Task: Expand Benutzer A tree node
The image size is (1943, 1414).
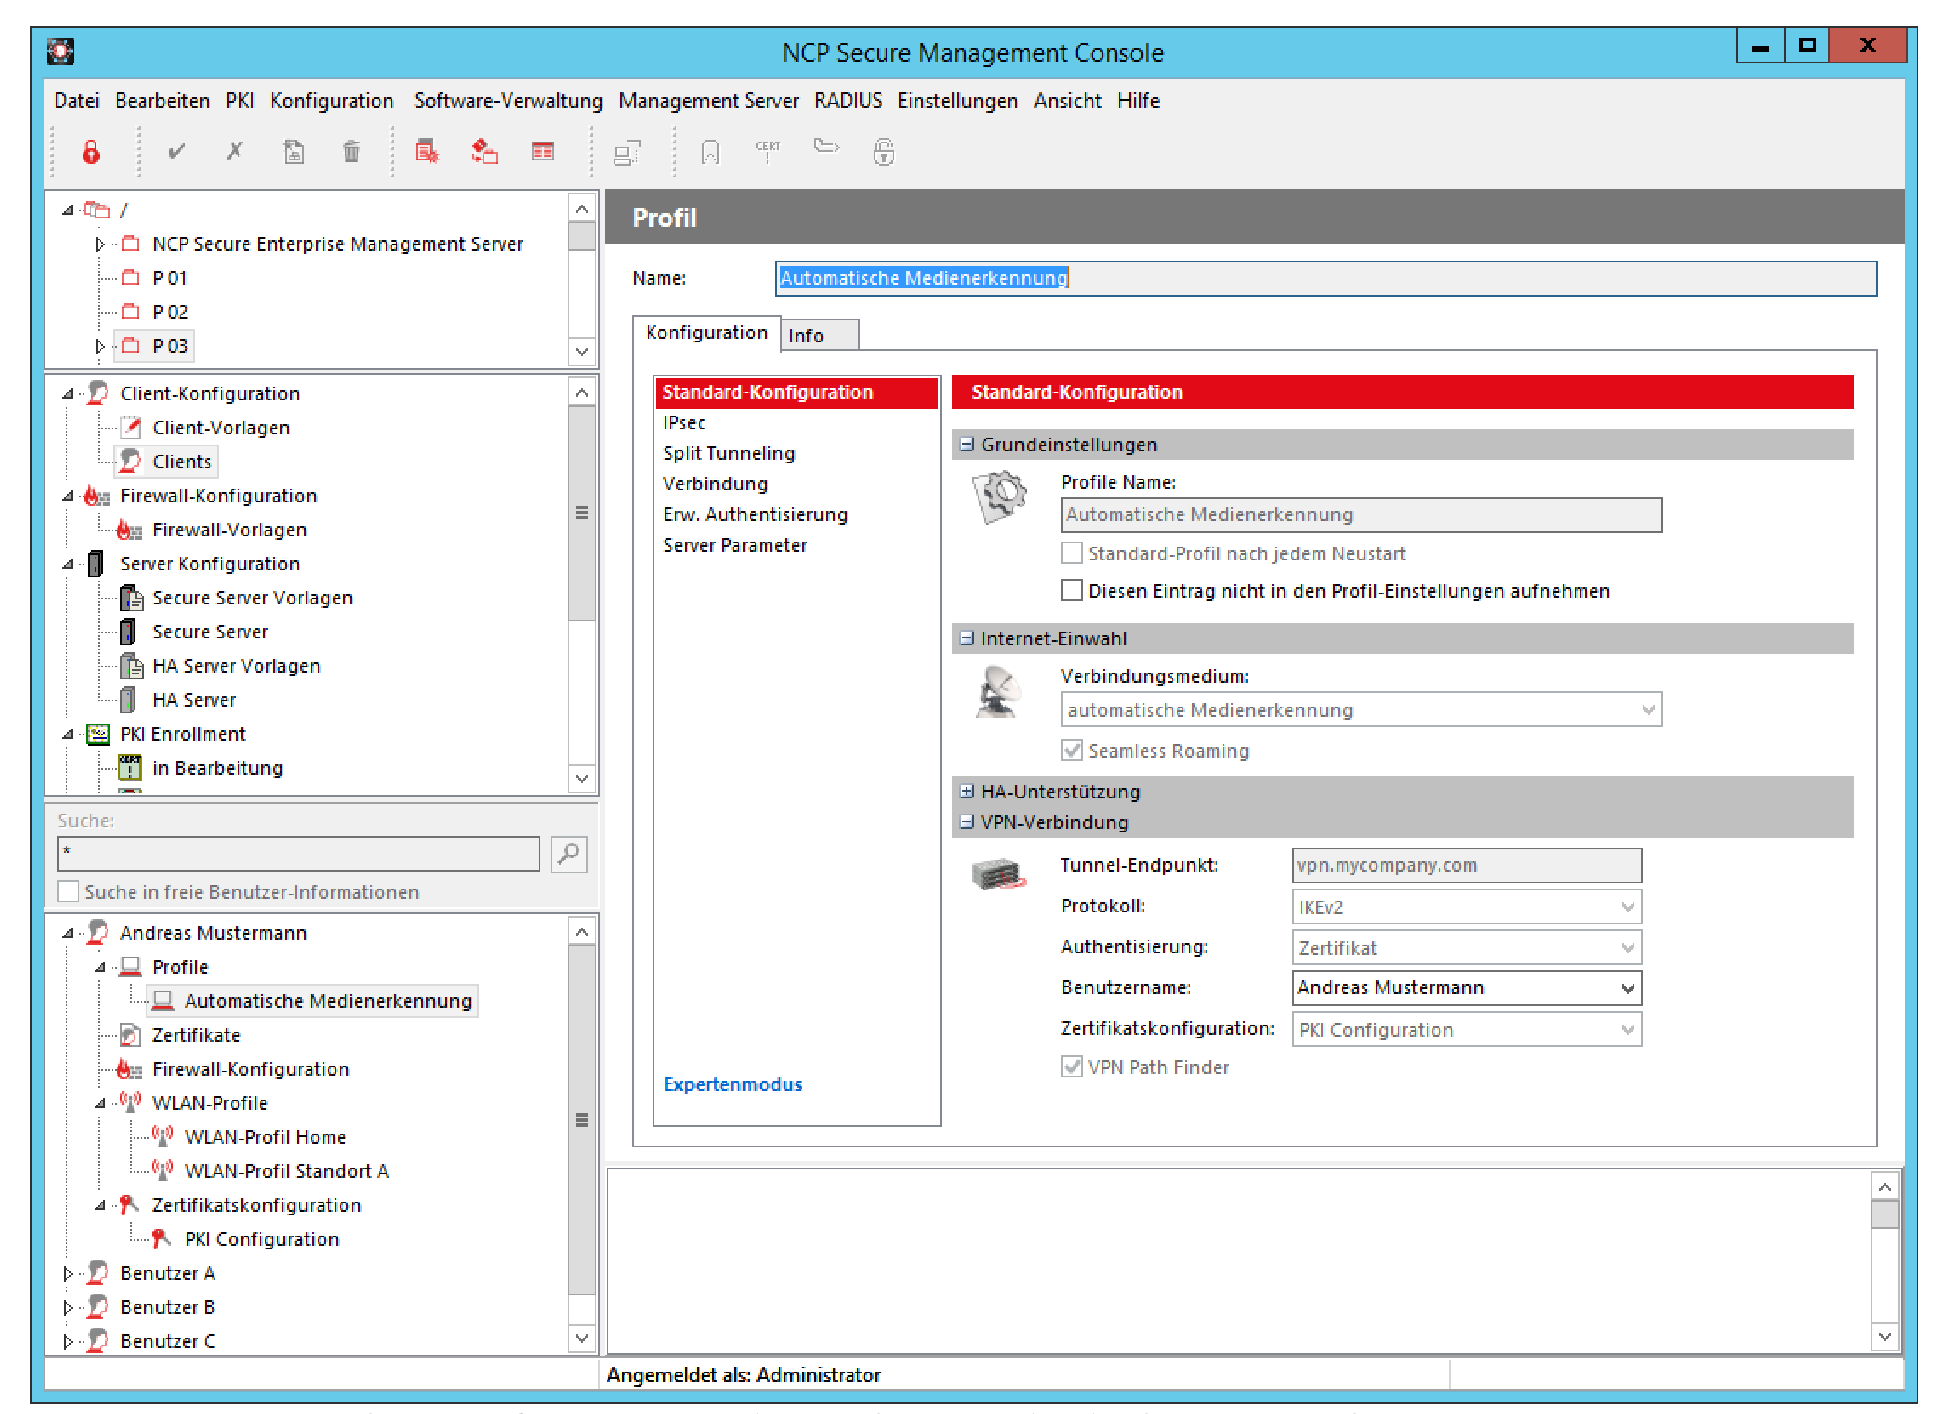Action: 68,1273
